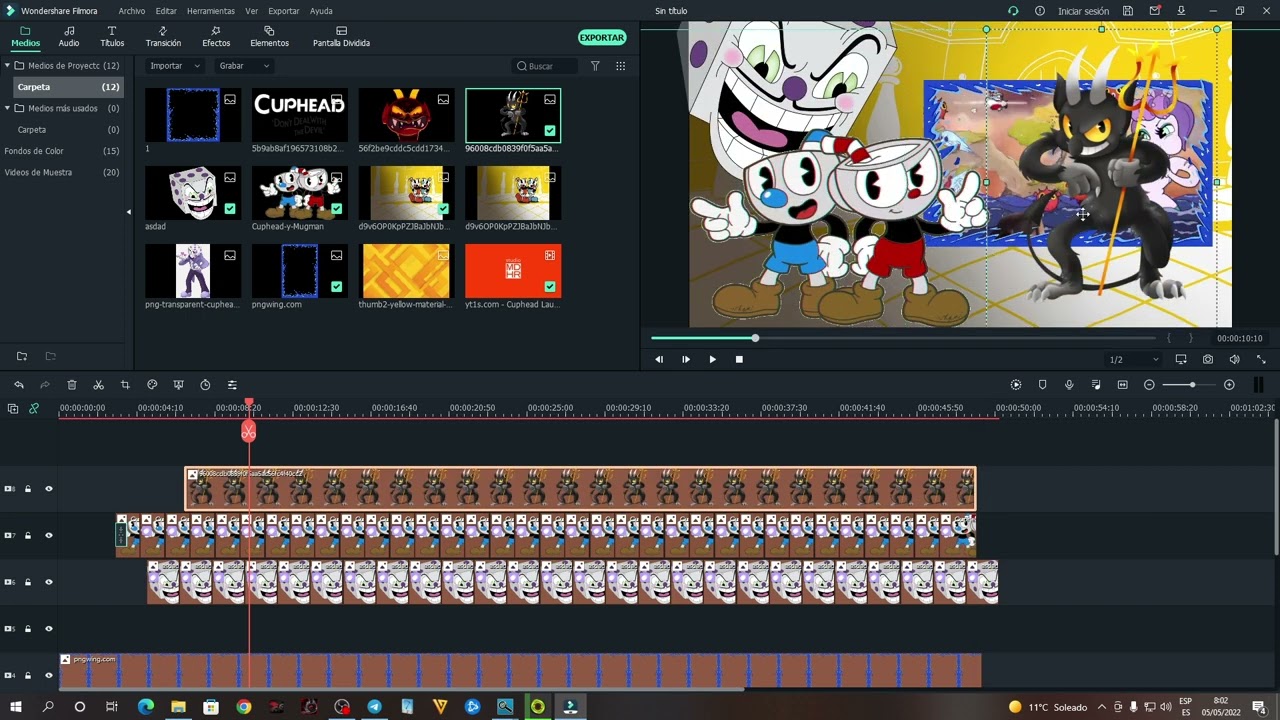1280x720 pixels.
Task: Select the asdad King Dice thumbnail
Action: pos(193,193)
